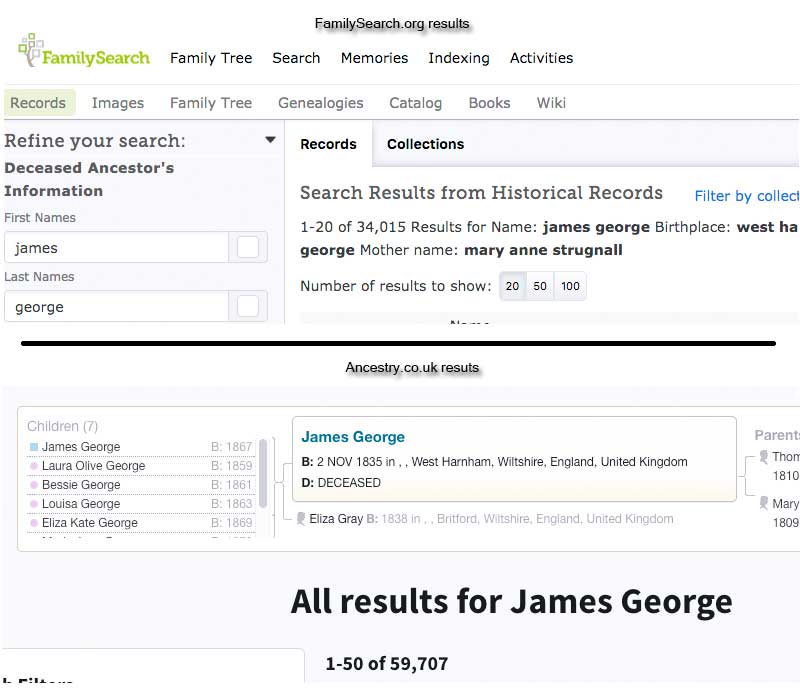Open the Filter by collection option

746,196
